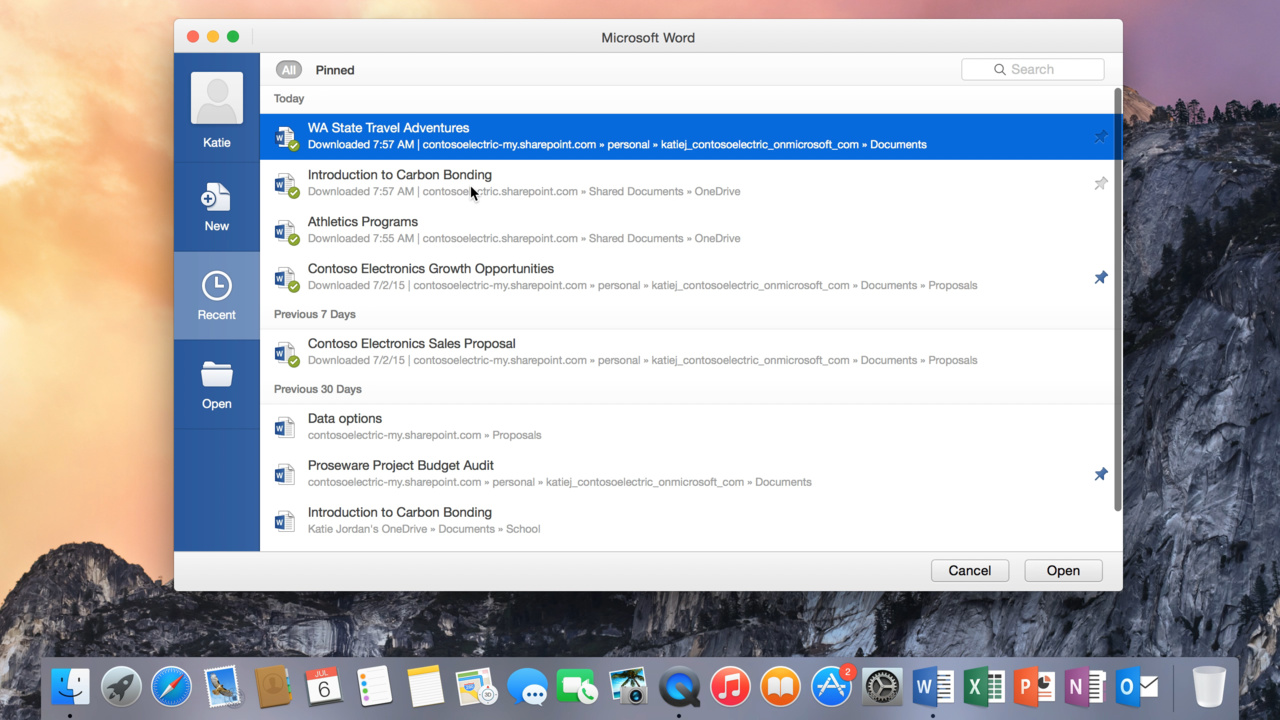Select Introduction to Carbon Bonding downloaded 7:57 AM
This screenshot has width=1280, height=720.
(687, 184)
